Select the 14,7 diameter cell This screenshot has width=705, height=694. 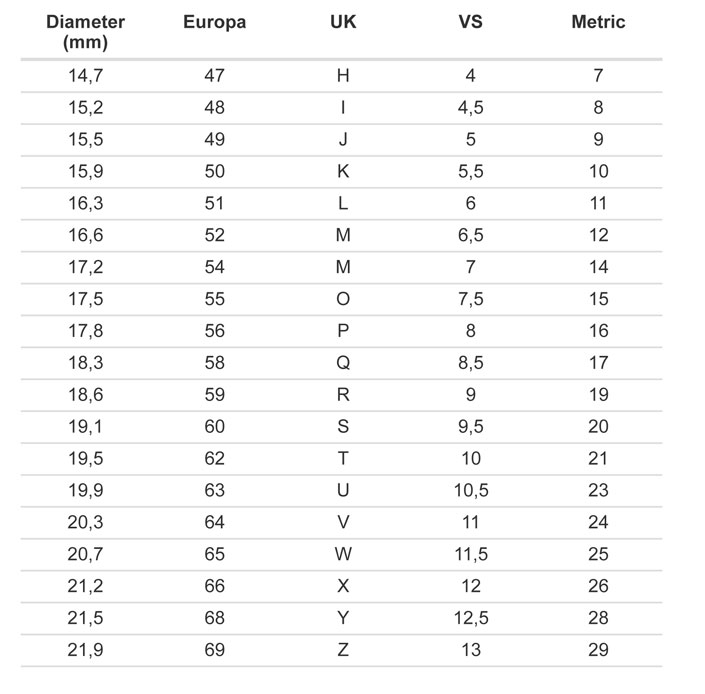pyautogui.click(x=85, y=76)
